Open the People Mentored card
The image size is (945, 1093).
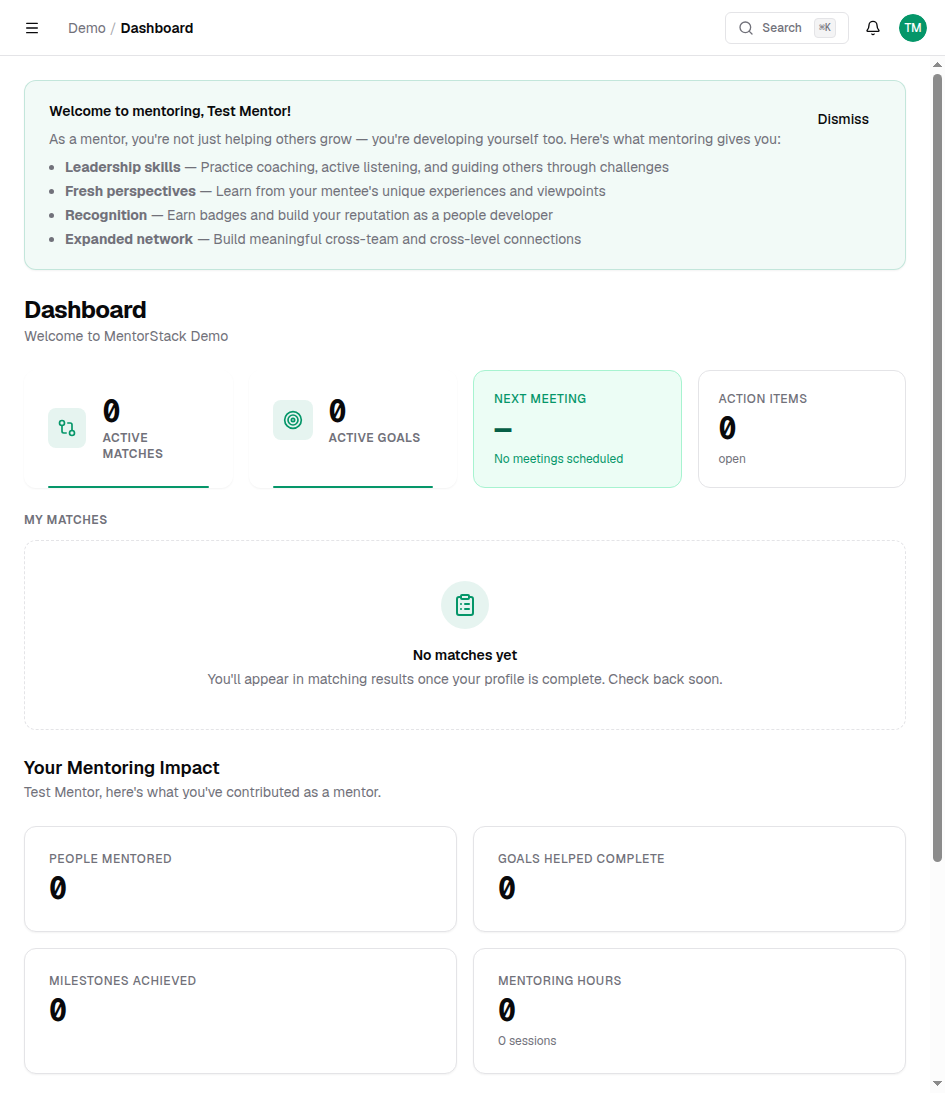tap(240, 878)
